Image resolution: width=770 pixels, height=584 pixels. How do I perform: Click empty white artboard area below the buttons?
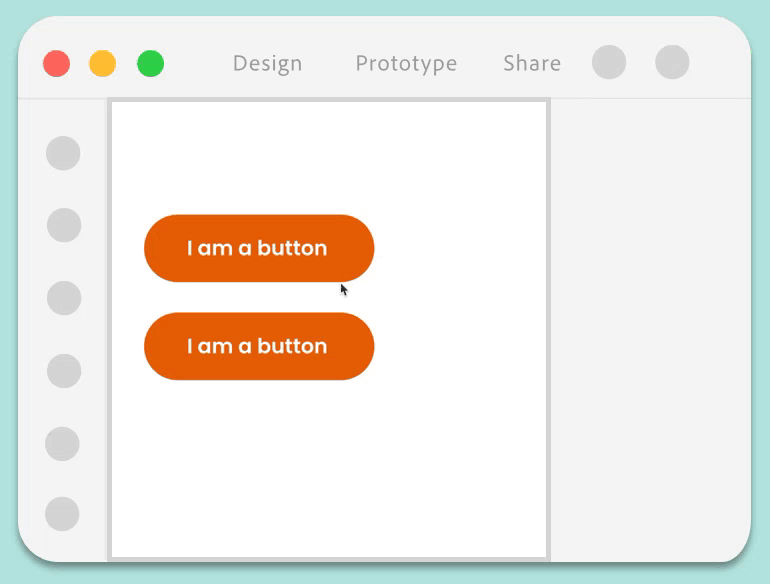click(330, 470)
